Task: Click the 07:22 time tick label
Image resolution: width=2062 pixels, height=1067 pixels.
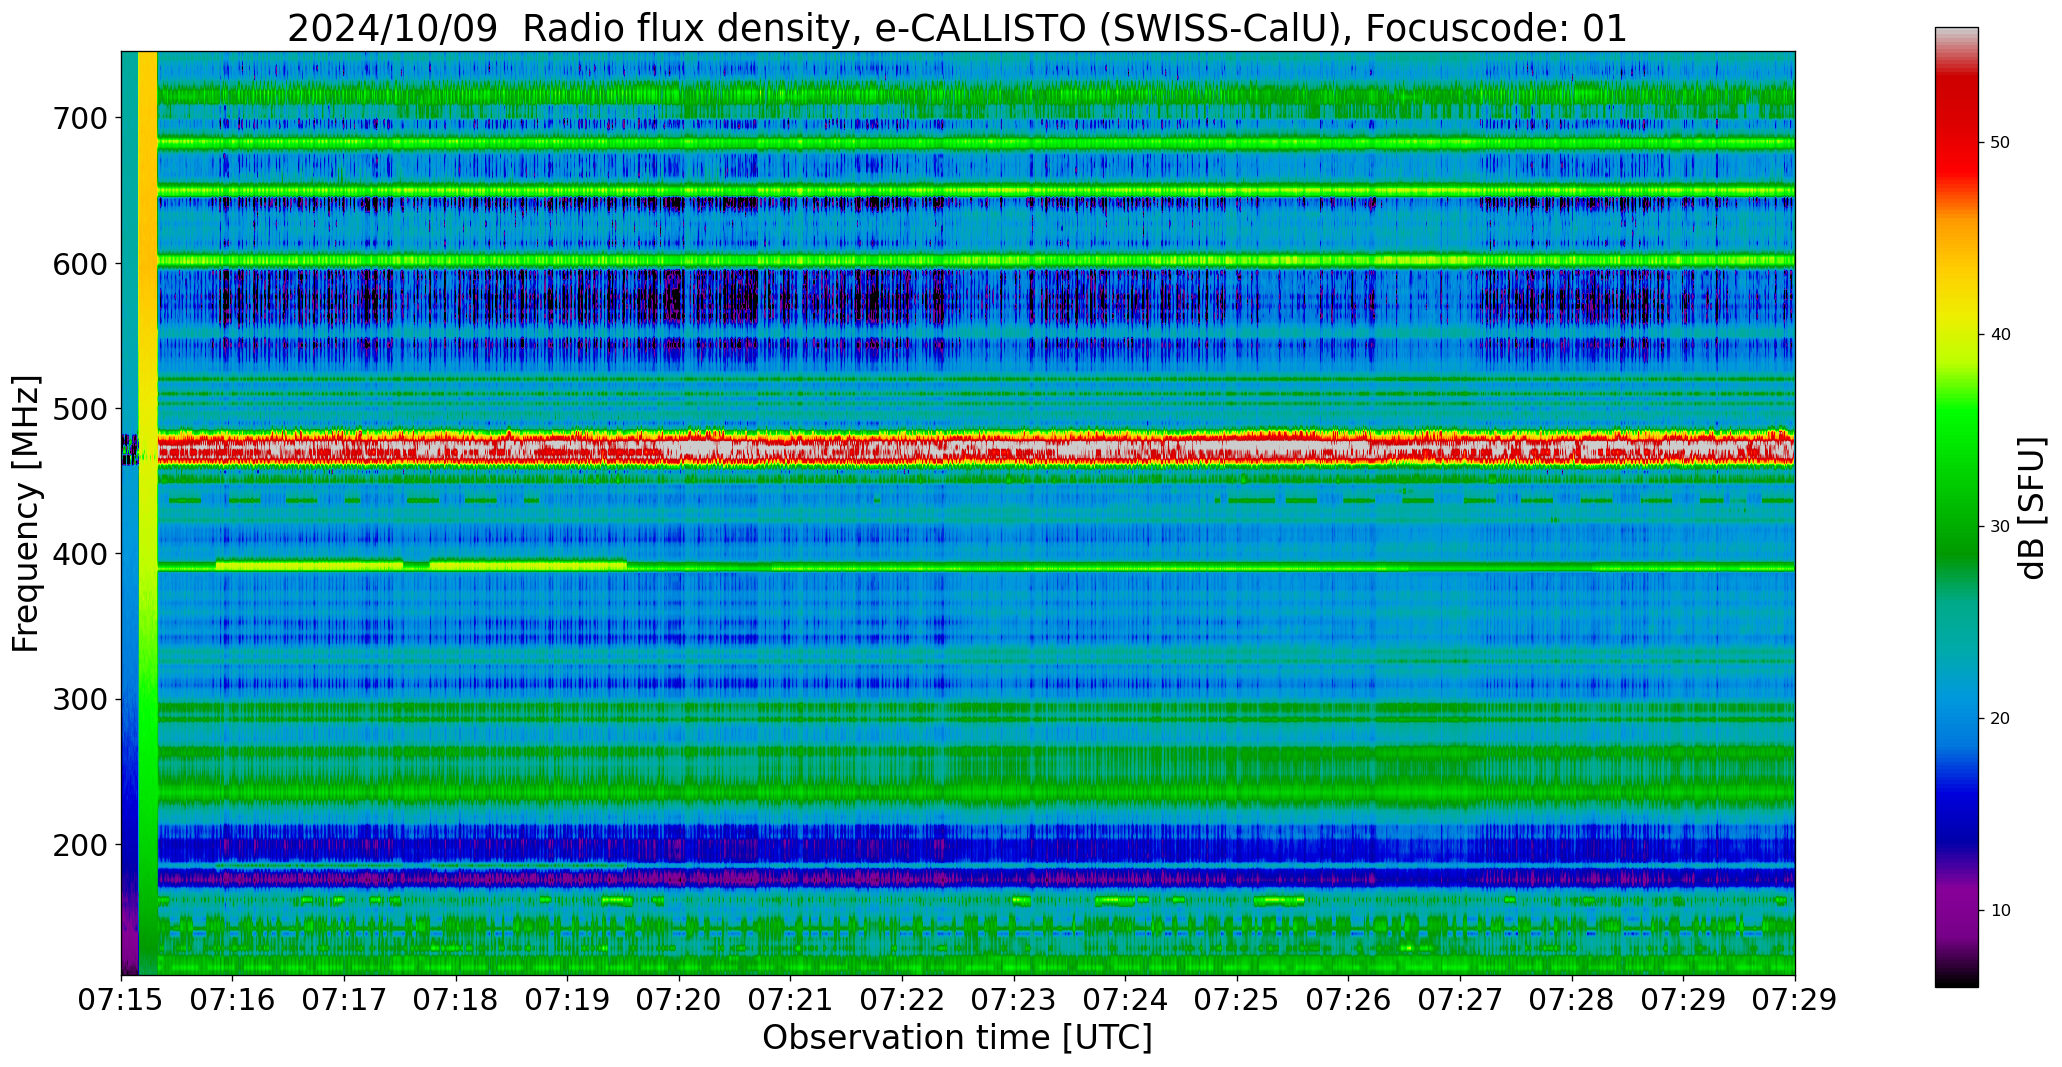Action: [x=903, y=1000]
